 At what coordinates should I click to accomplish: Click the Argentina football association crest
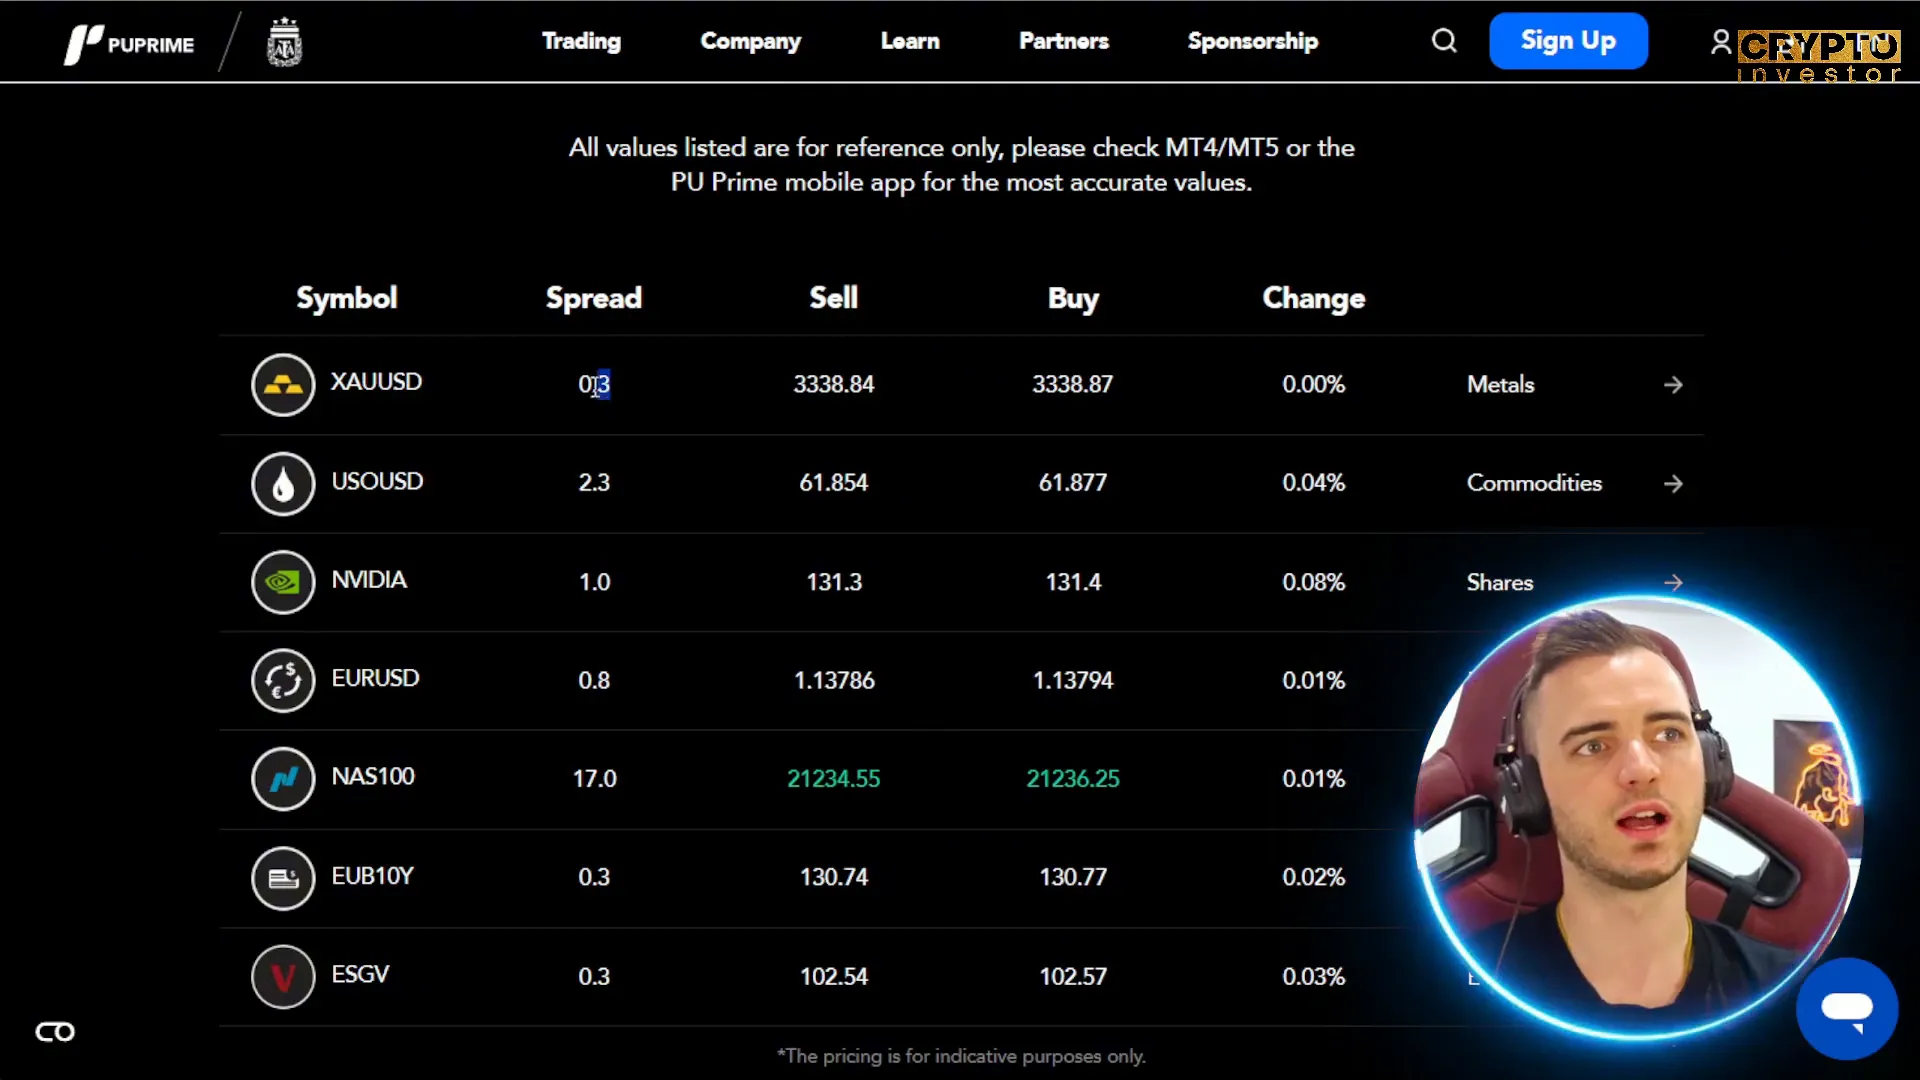(285, 42)
